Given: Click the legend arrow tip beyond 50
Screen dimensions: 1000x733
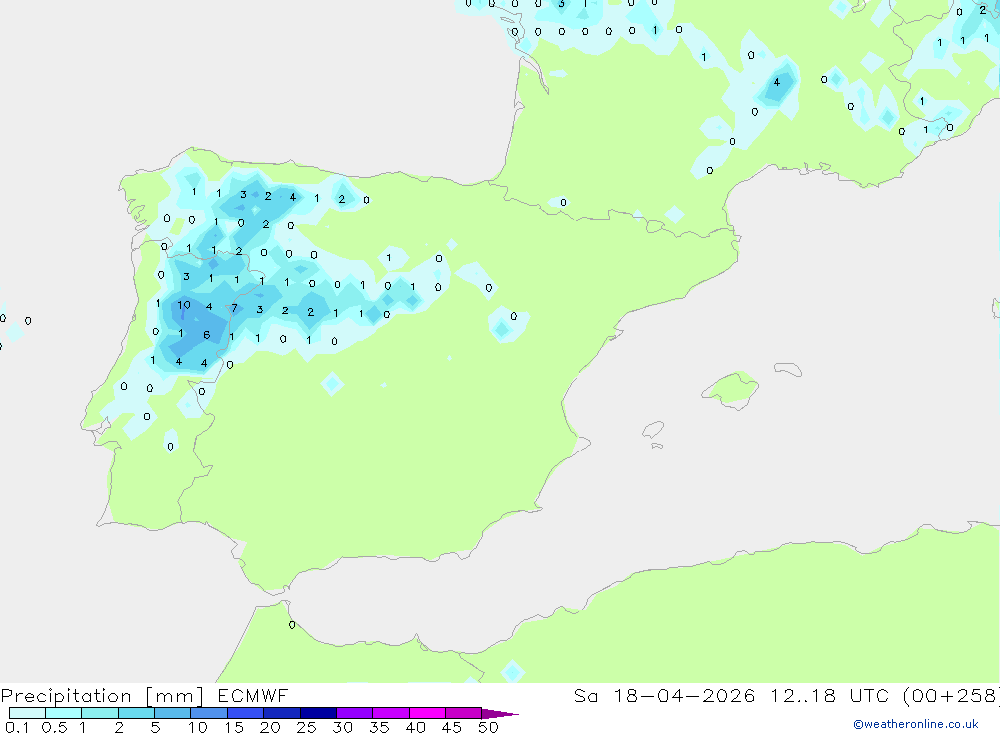Looking at the screenshot, I should click(501, 714).
